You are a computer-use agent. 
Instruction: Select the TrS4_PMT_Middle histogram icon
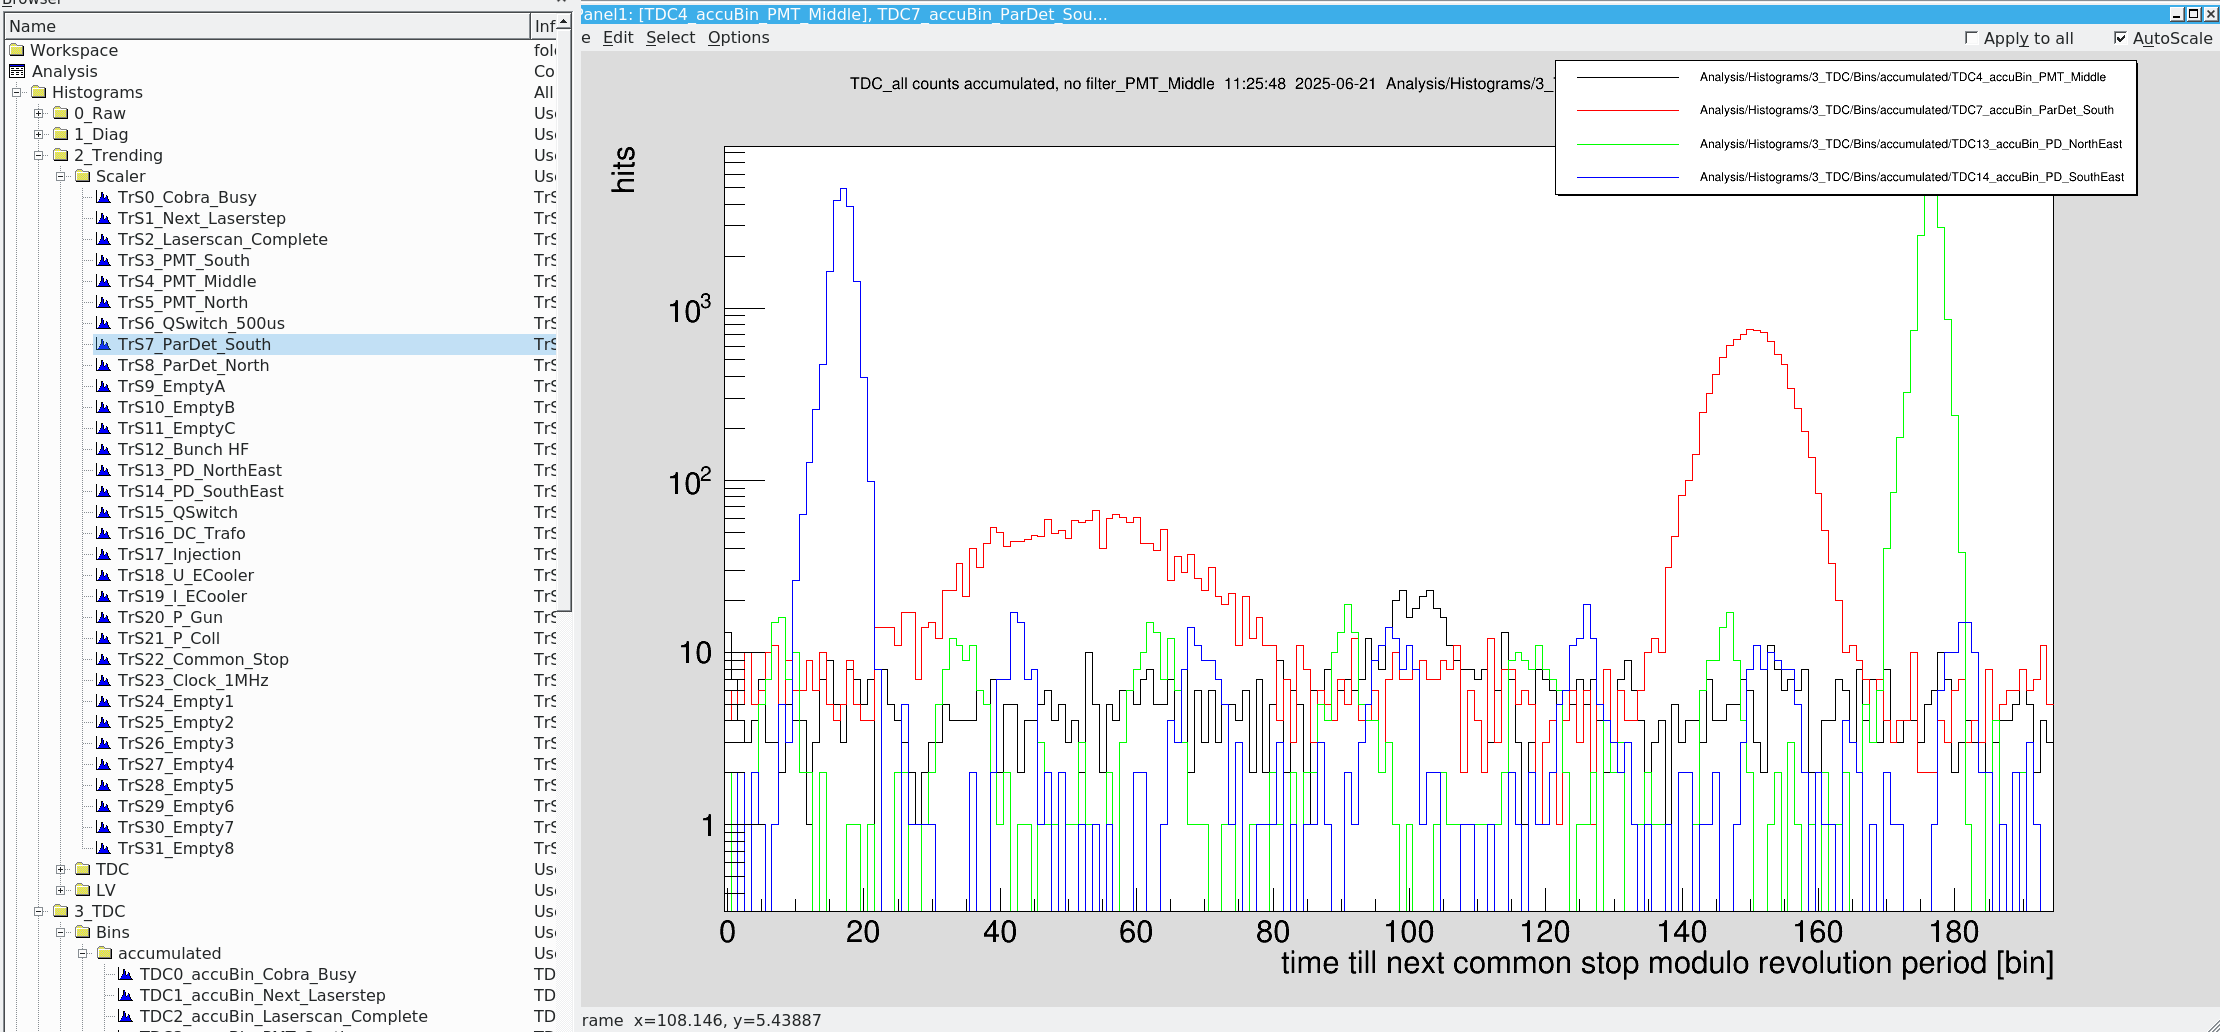click(x=103, y=281)
